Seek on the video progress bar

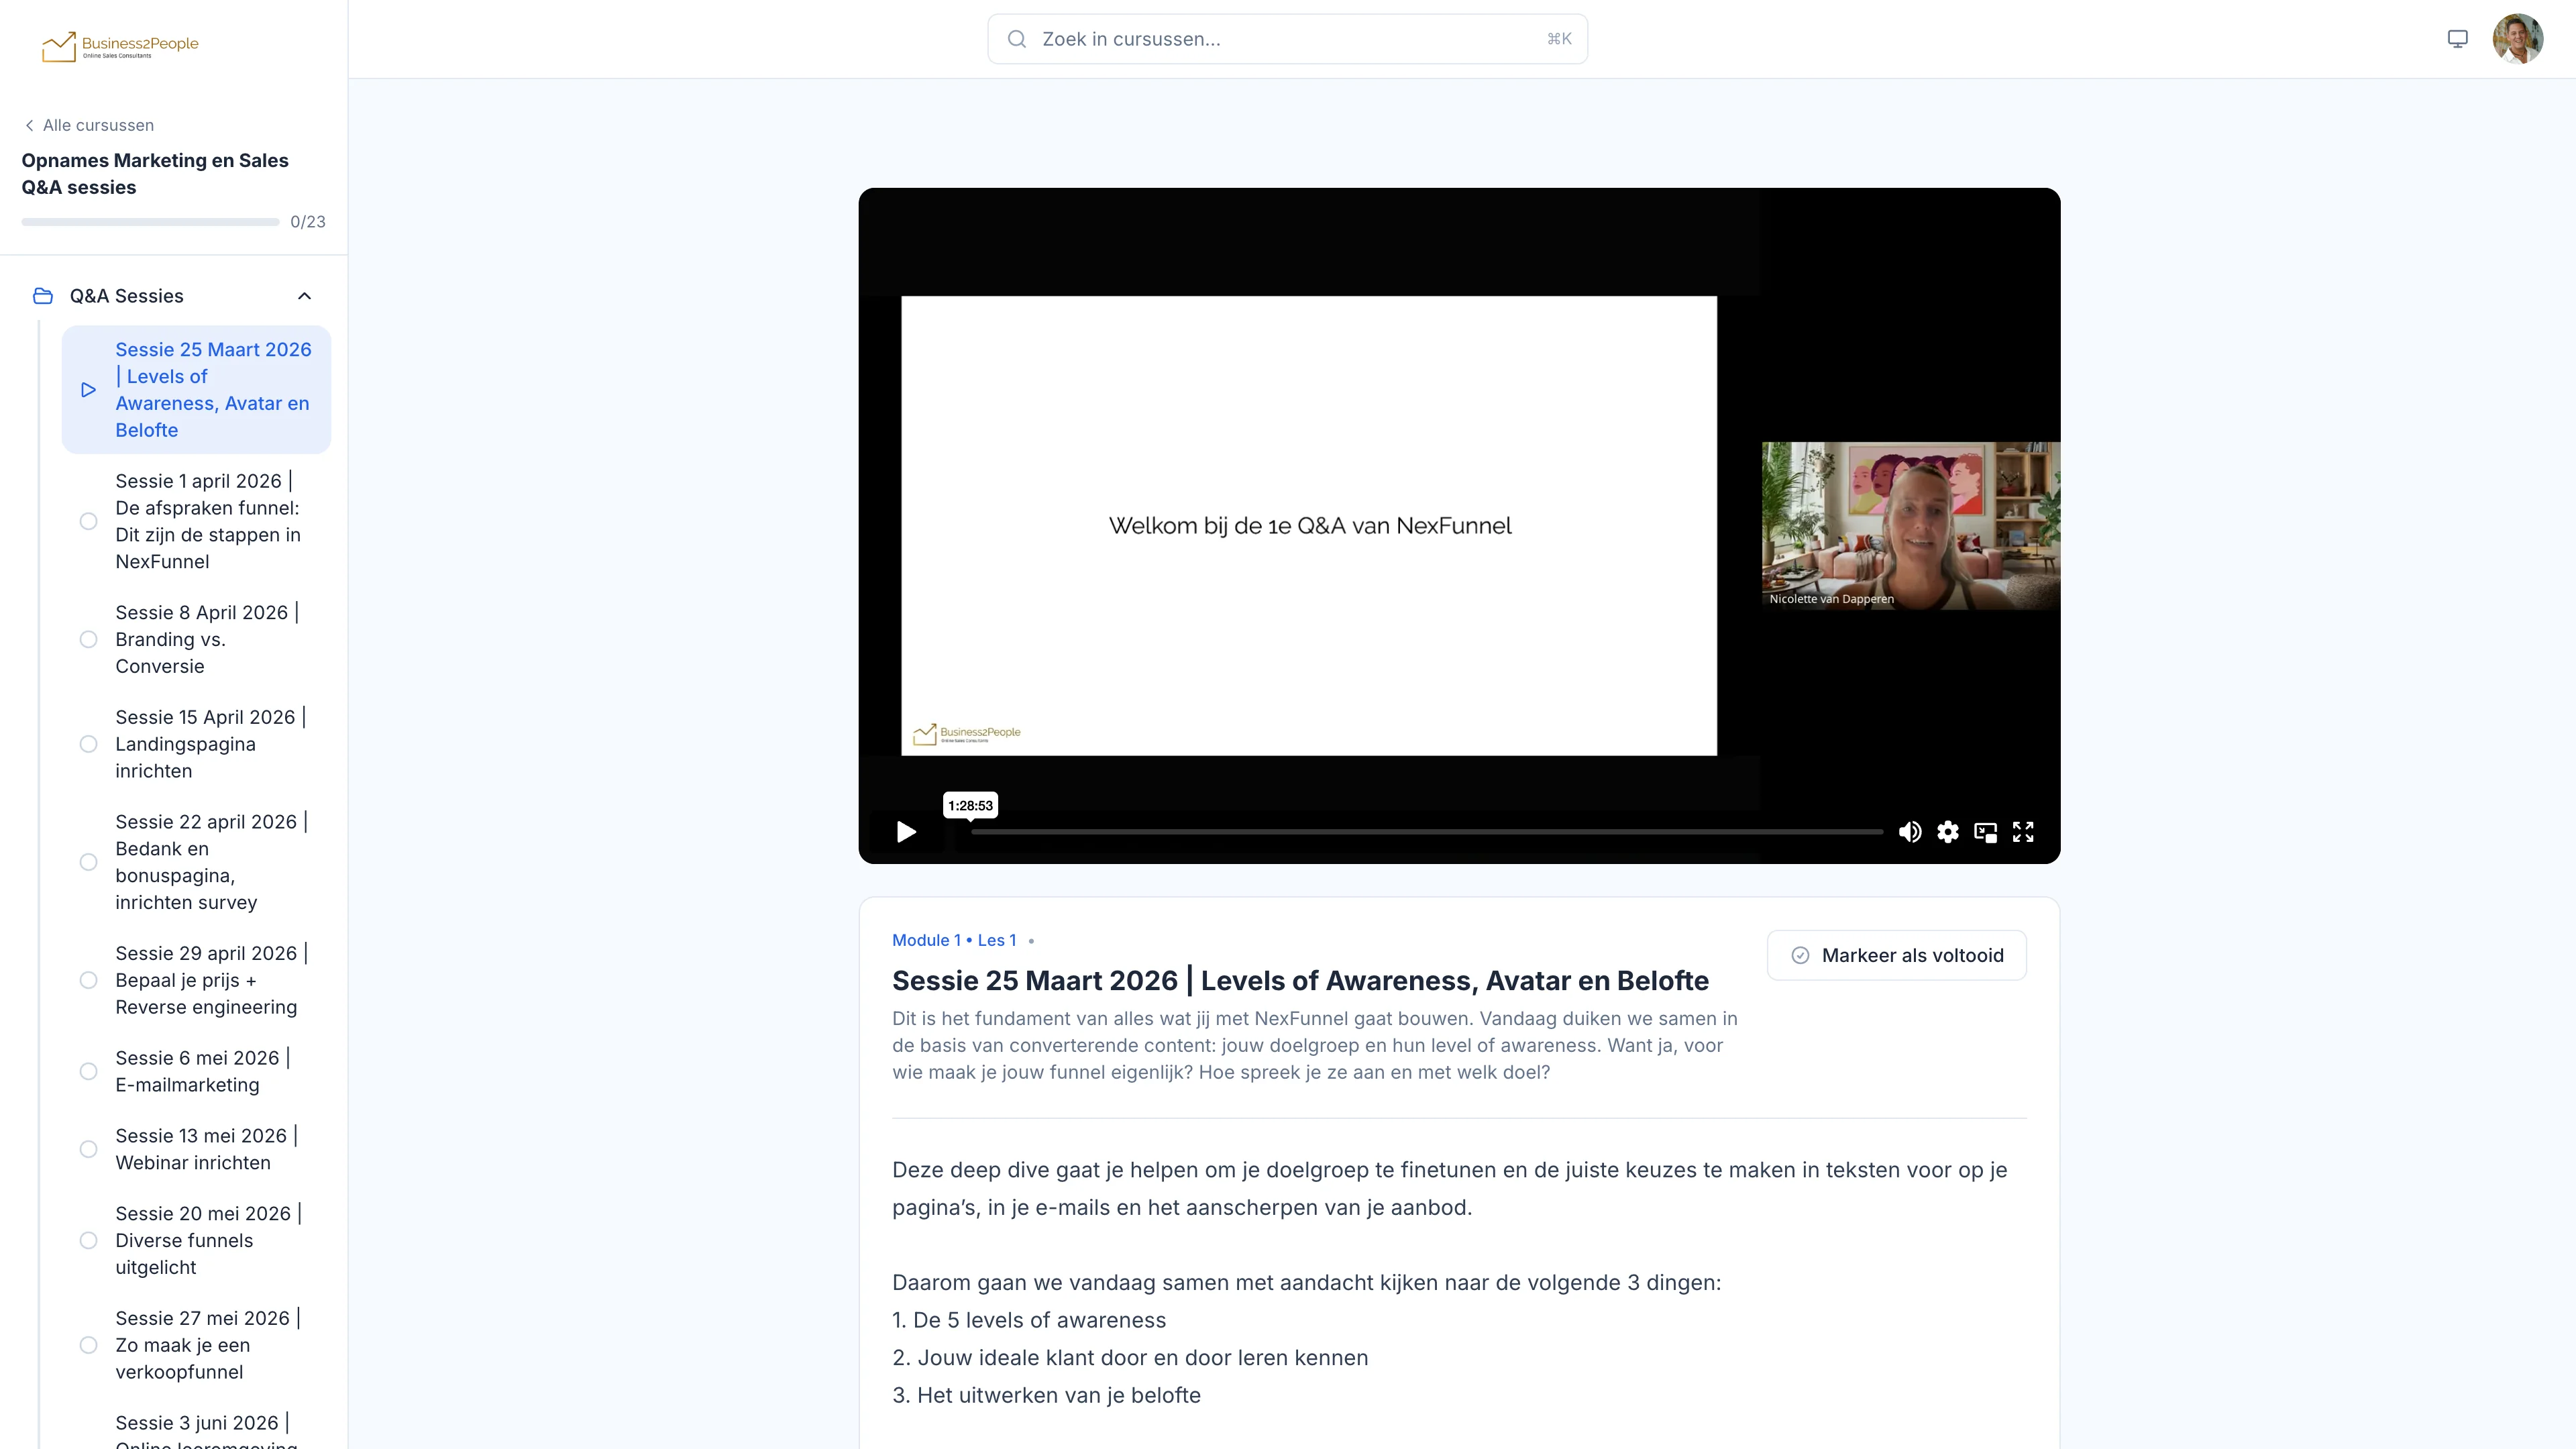pos(1427,832)
